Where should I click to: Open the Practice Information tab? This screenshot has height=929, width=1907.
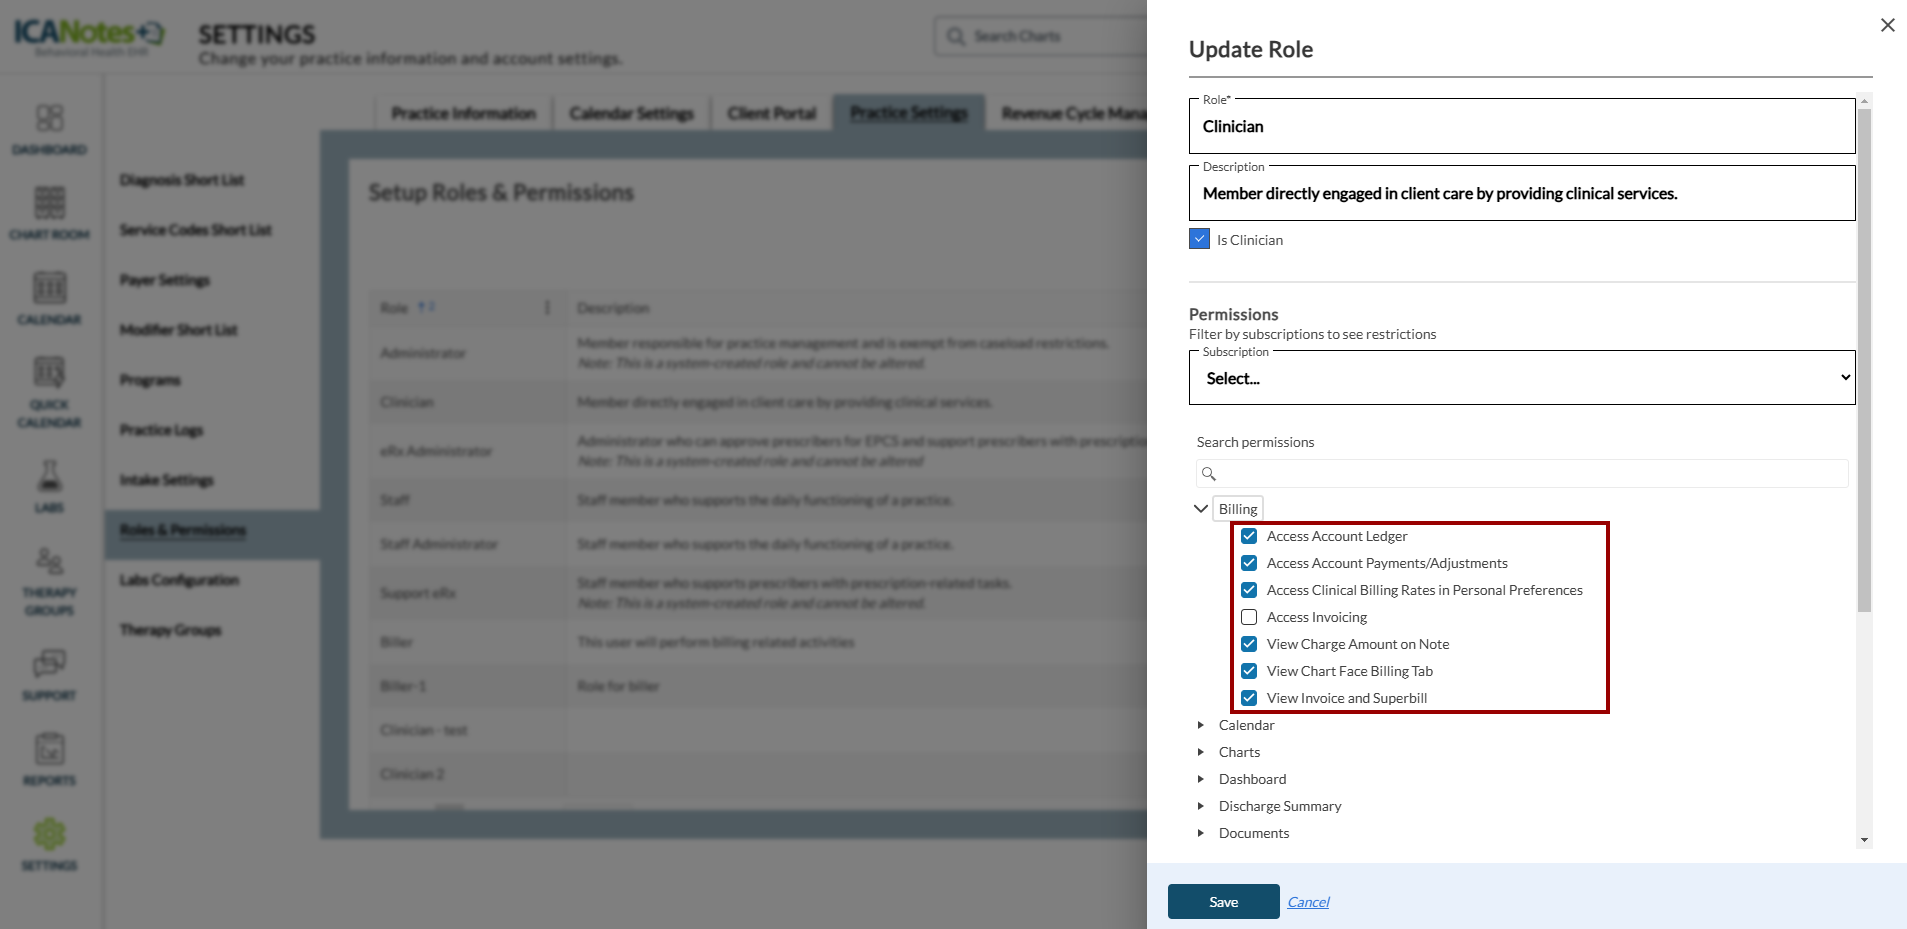click(464, 113)
